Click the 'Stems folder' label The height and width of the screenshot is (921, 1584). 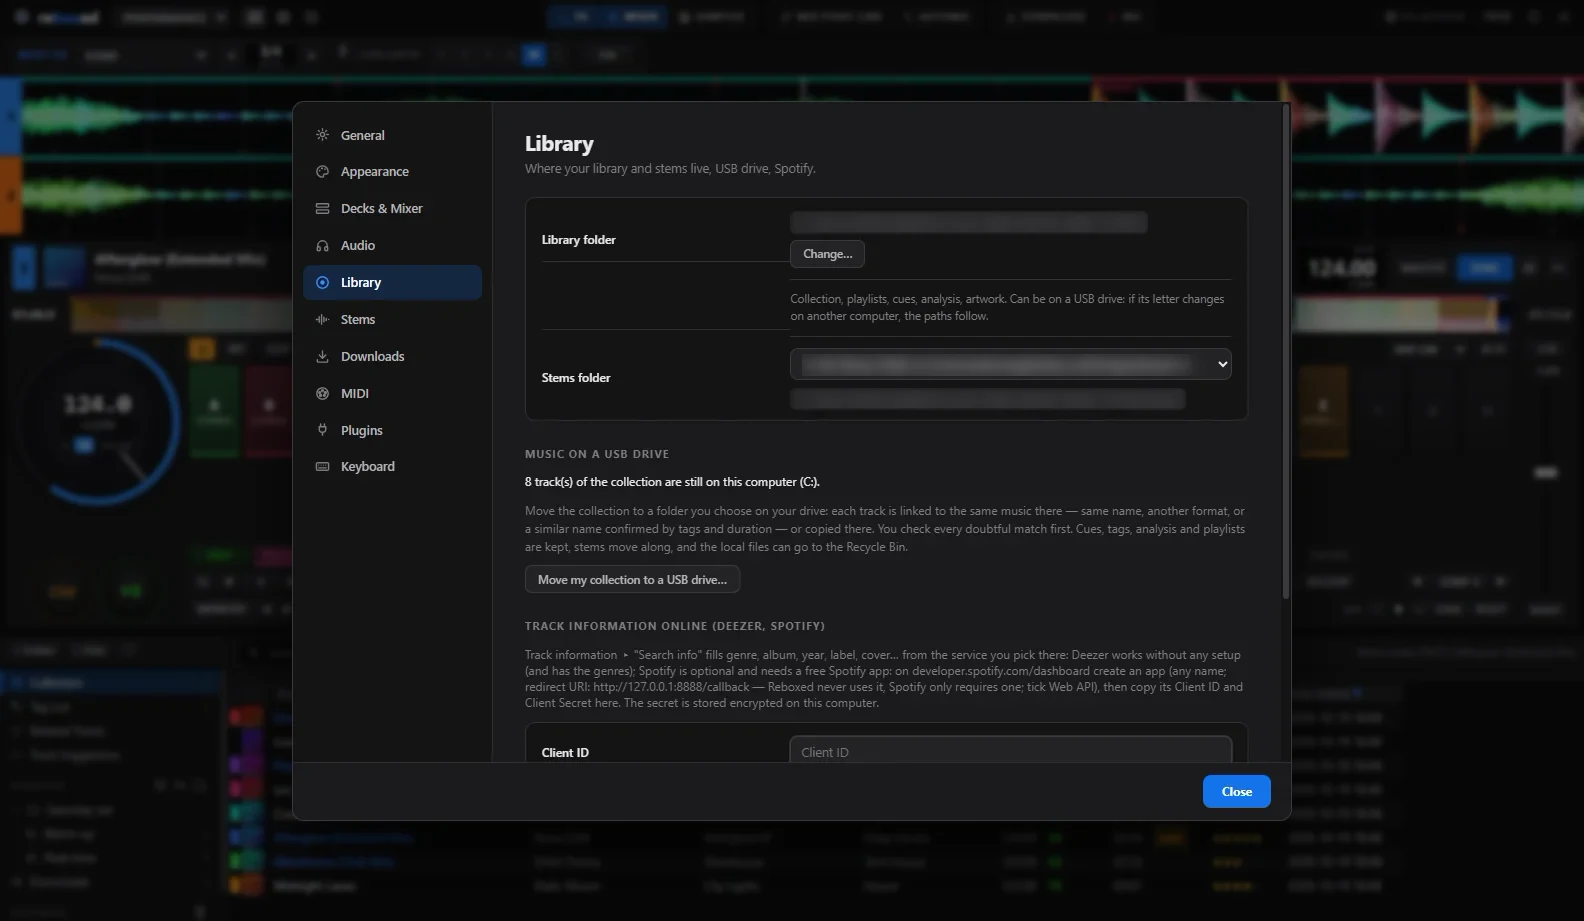pos(576,378)
